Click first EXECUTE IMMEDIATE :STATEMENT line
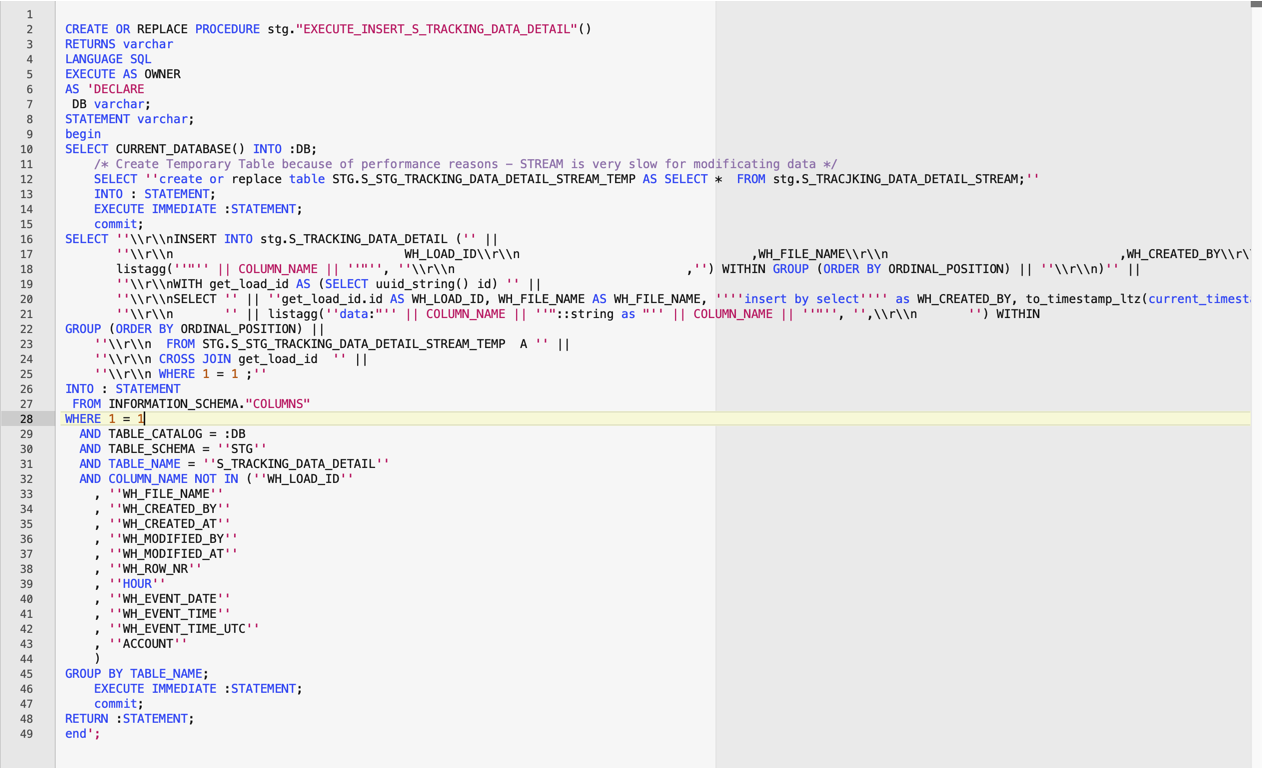The height and width of the screenshot is (768, 1262). pyautogui.click(x=197, y=209)
